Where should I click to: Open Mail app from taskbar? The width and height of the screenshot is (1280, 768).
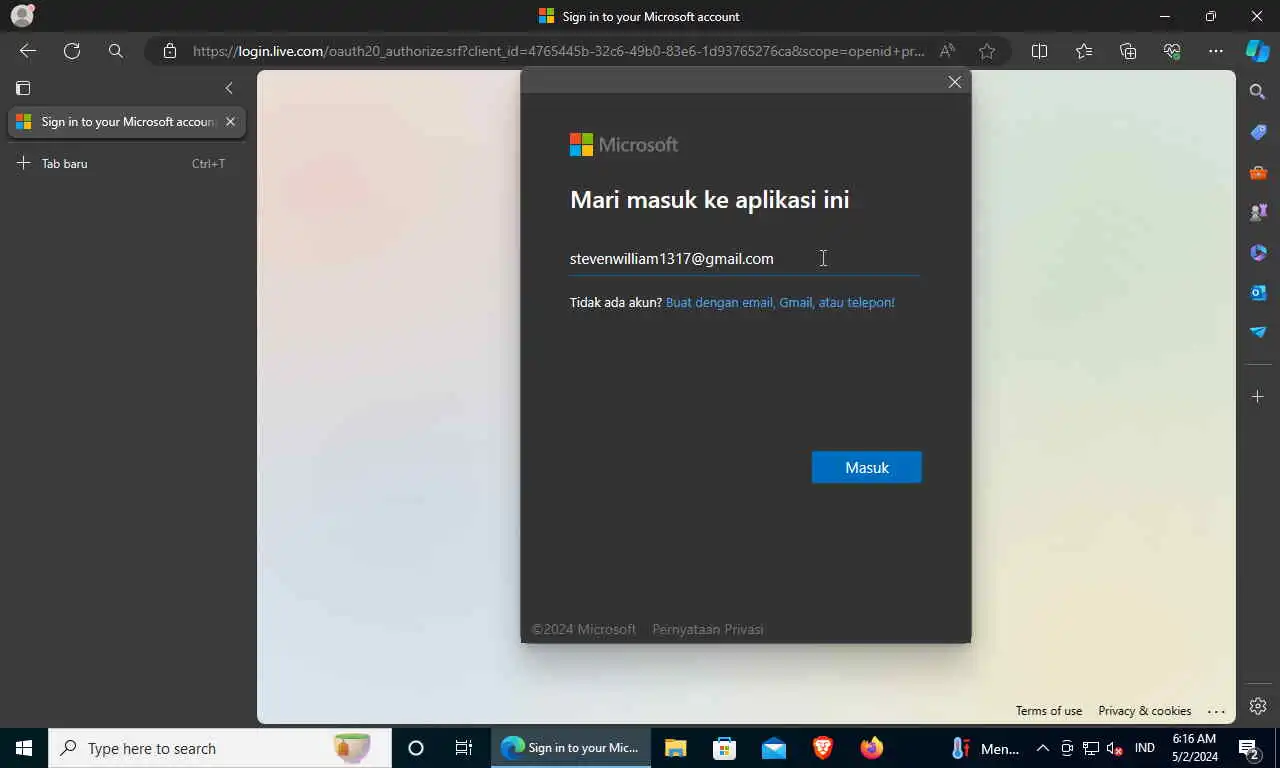point(774,748)
